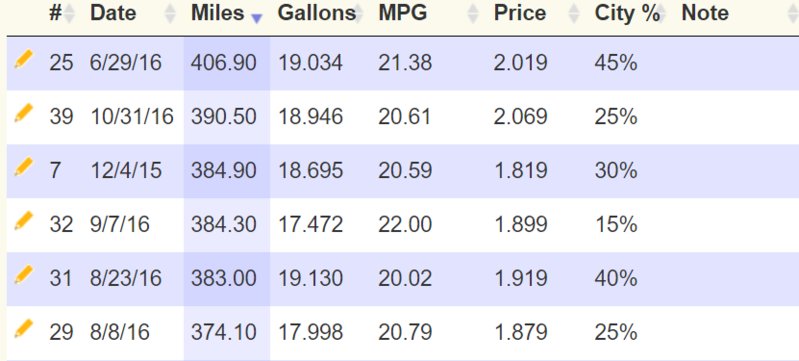
Task: Sort the table by Note column
Action: pyautogui.click(x=705, y=13)
